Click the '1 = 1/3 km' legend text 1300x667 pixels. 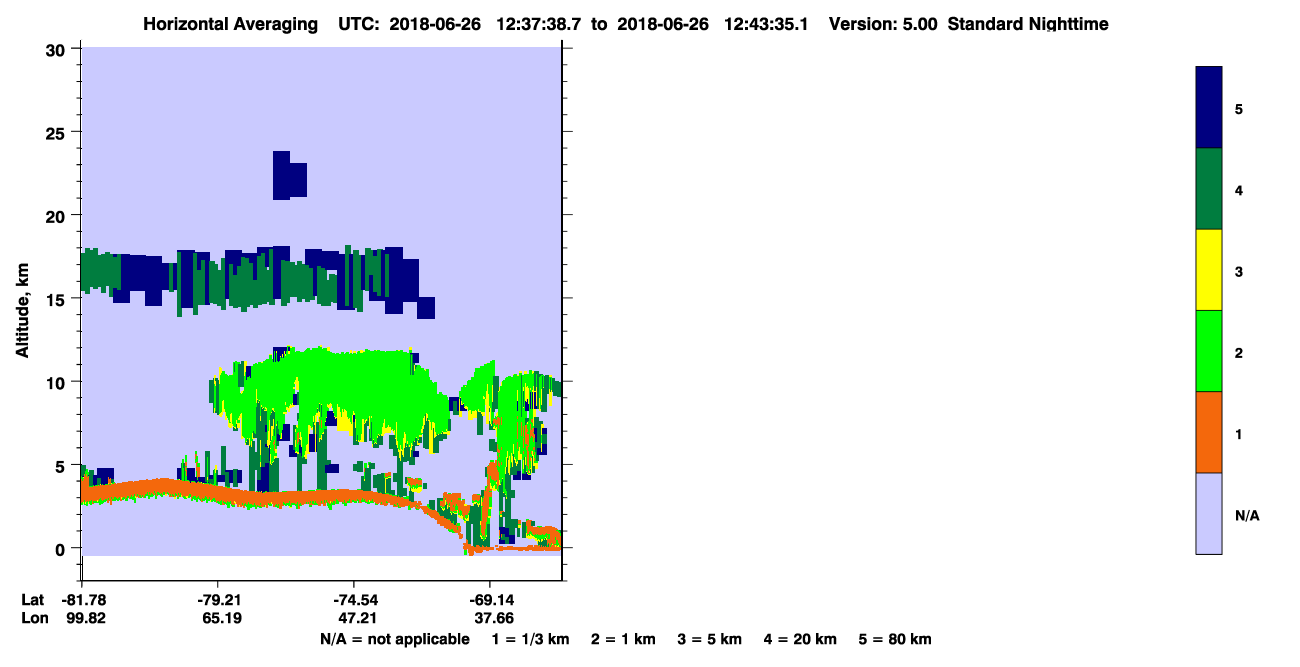tap(530, 639)
